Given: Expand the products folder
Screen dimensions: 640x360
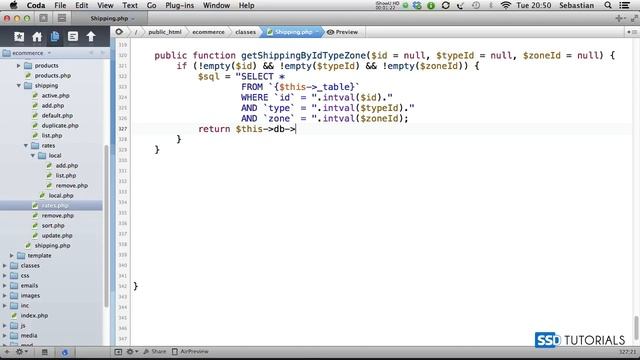Looking at the screenshot, I should tap(18, 65).
